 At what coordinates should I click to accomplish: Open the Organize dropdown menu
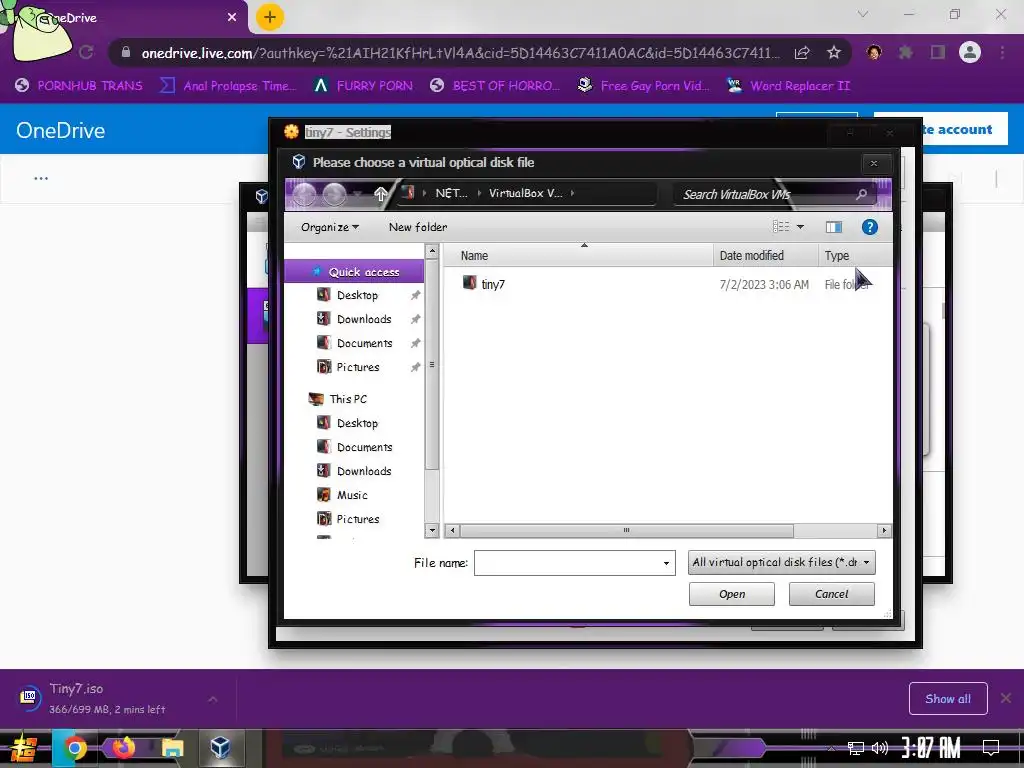(x=330, y=227)
